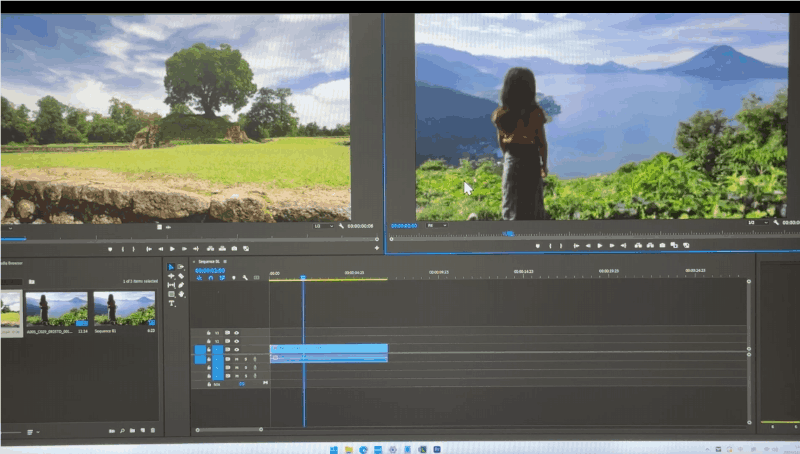This screenshot has height=454, width=800.
Task: Step forward one frame in Source monitor
Action: 184,249
